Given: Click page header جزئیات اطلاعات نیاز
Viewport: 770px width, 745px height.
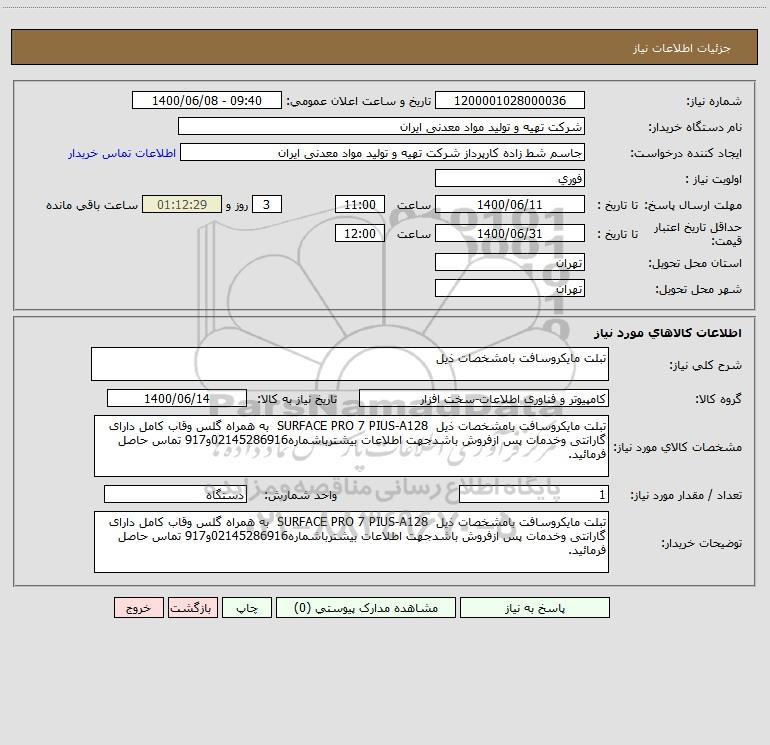Looking at the screenshot, I should pos(682,48).
